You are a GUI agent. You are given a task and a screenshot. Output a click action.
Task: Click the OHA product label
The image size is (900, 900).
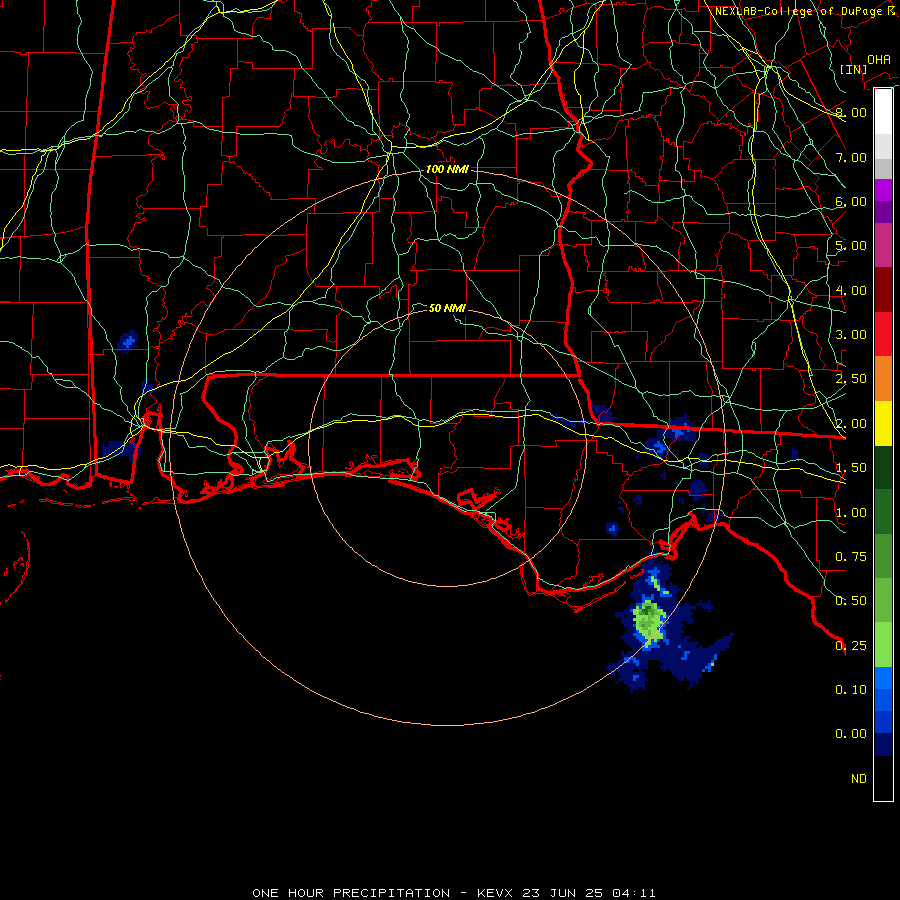(879, 60)
